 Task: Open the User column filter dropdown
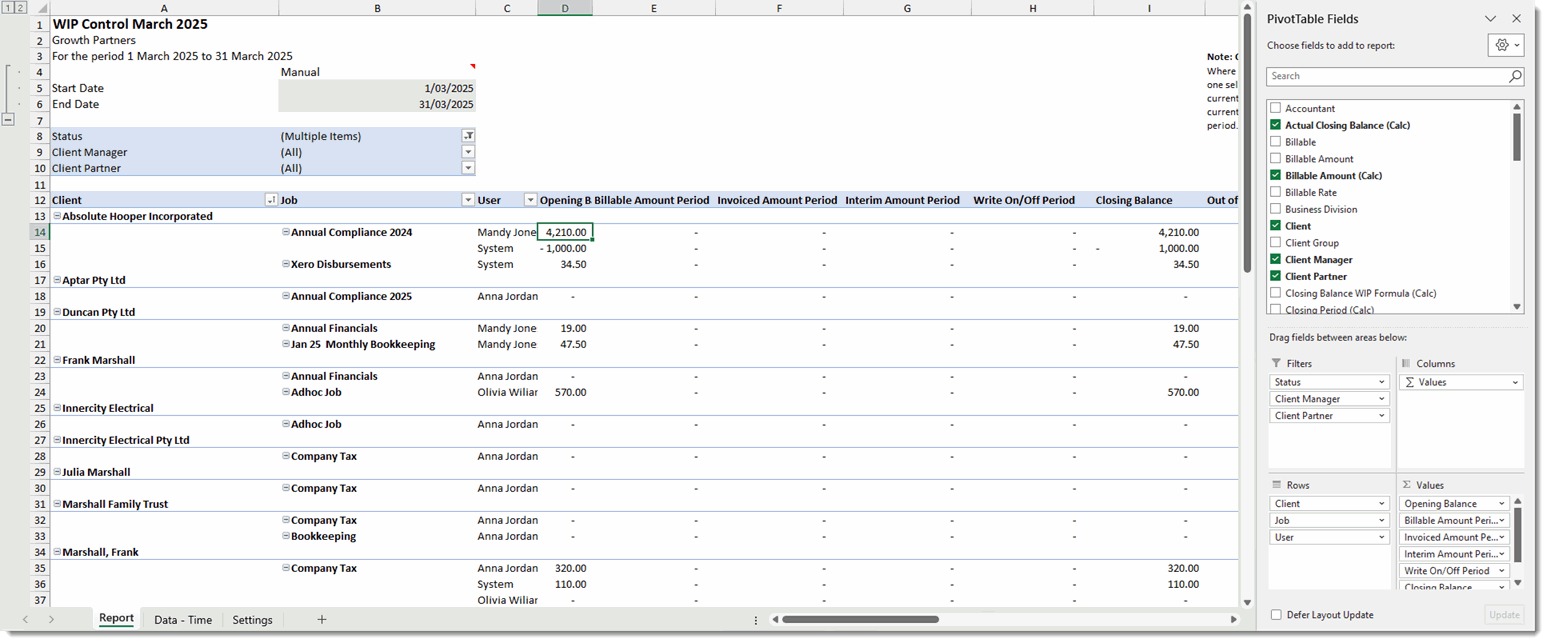click(x=530, y=200)
